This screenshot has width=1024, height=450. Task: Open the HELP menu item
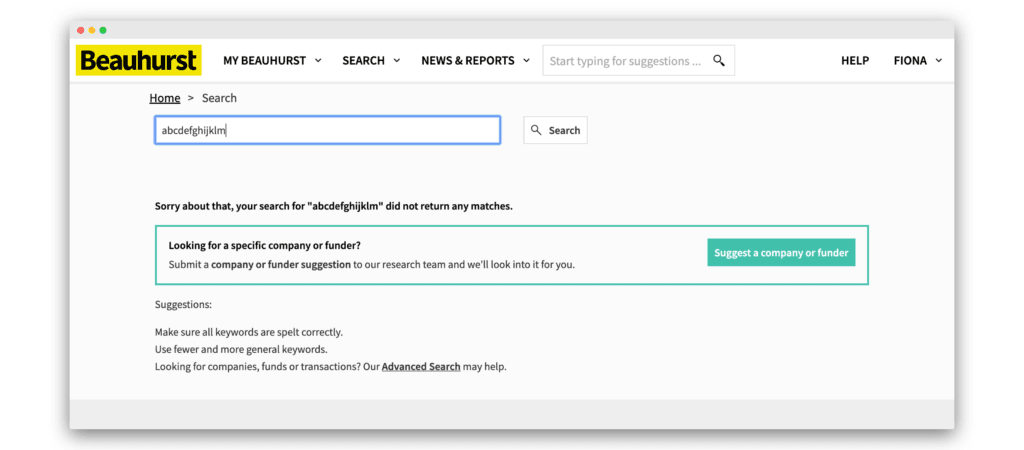[855, 60]
